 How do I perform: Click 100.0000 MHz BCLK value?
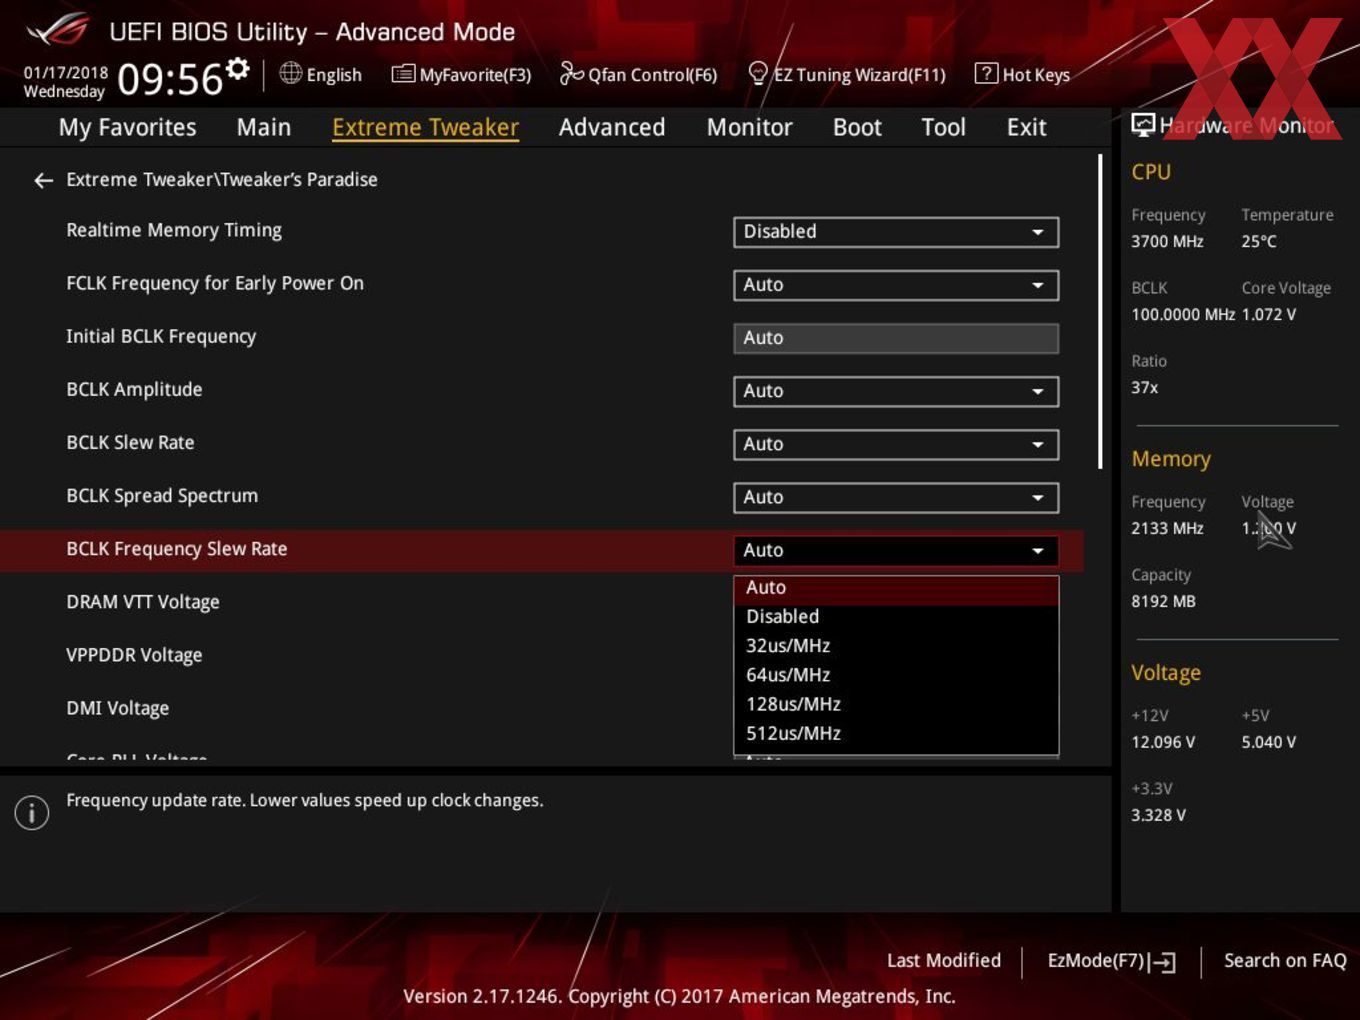[x=1183, y=314]
